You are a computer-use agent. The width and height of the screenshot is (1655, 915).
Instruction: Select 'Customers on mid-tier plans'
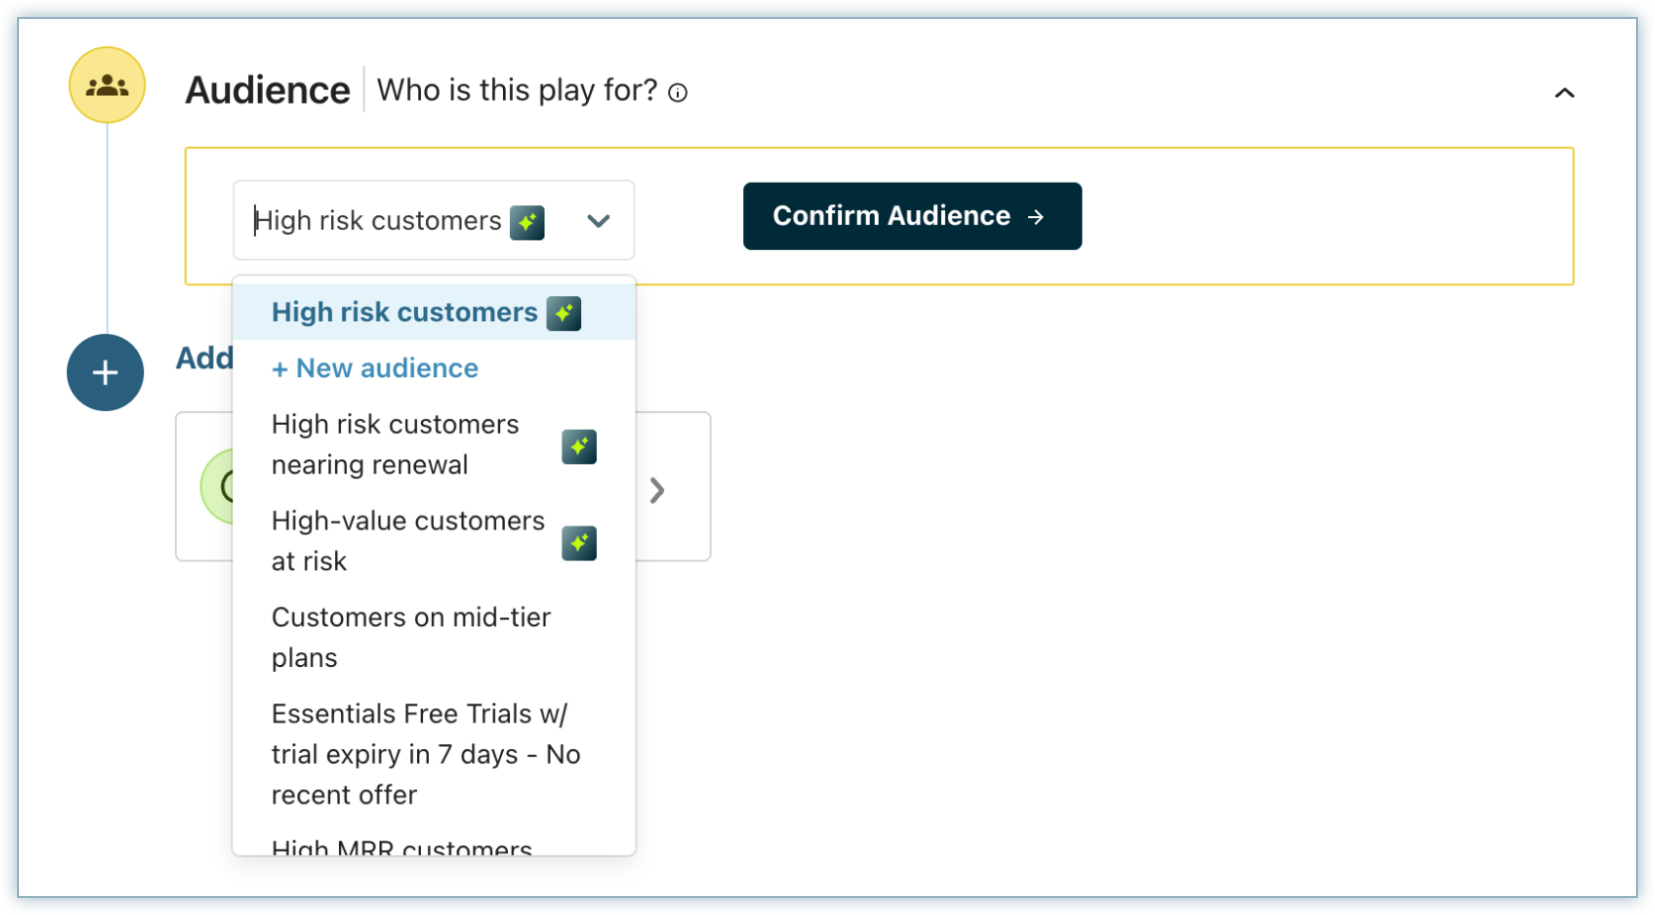(x=410, y=637)
